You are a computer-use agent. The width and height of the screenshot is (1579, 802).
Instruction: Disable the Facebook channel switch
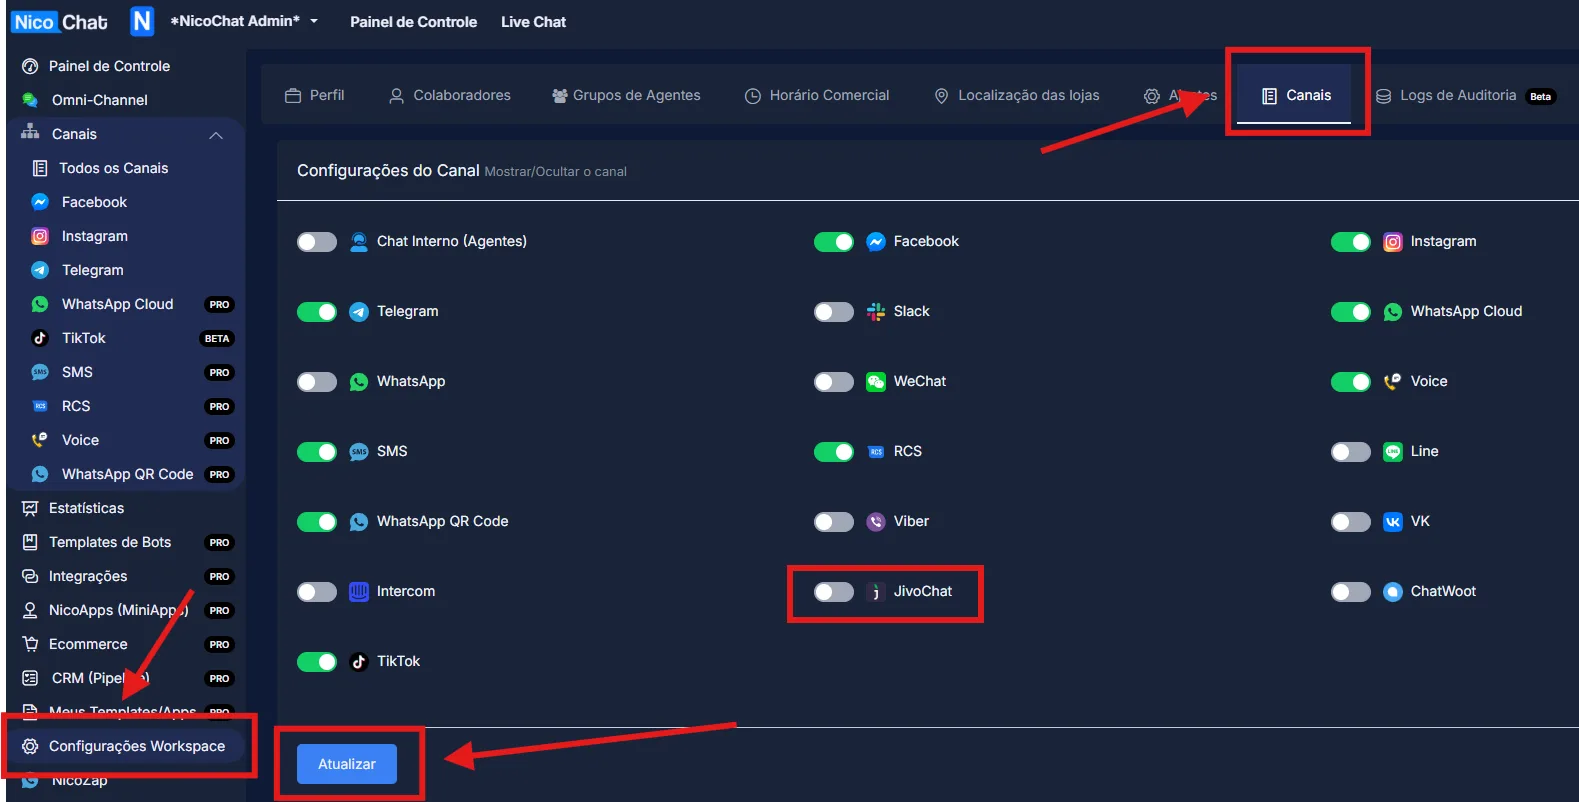click(x=834, y=242)
